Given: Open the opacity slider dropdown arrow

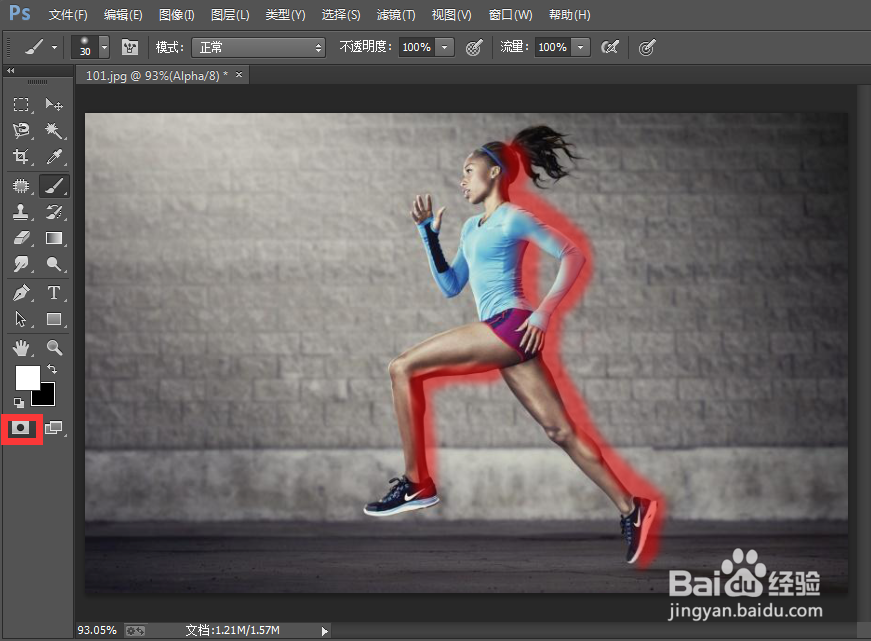Looking at the screenshot, I should tap(444, 47).
